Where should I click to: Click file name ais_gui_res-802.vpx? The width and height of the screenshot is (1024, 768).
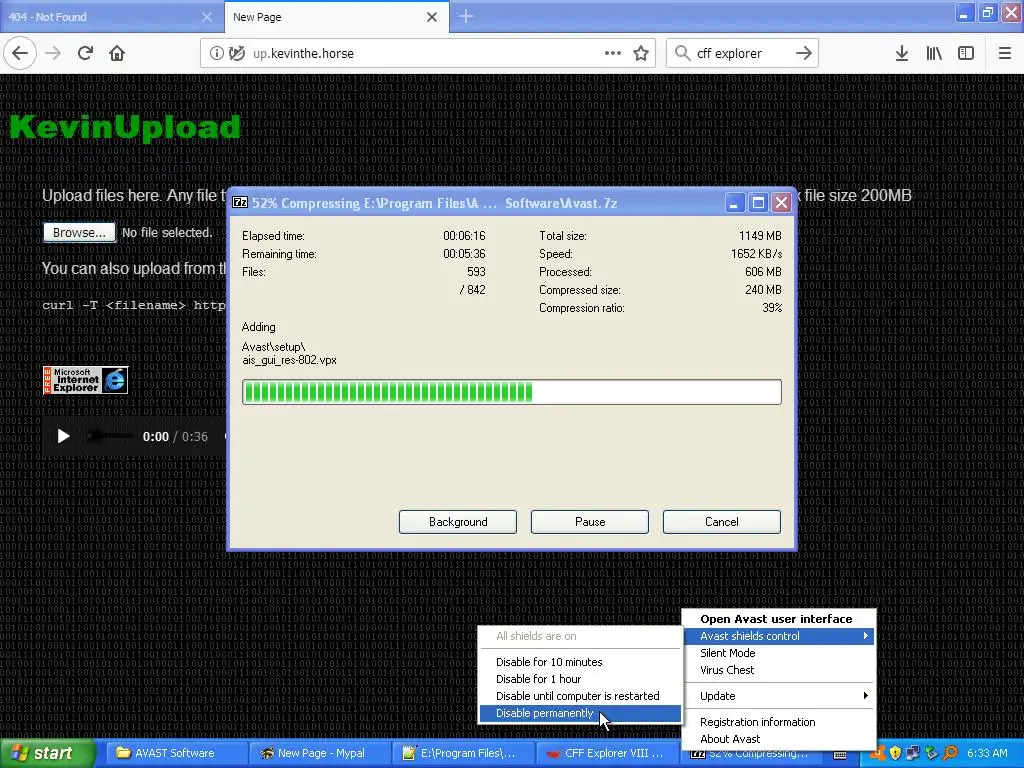click(x=289, y=360)
